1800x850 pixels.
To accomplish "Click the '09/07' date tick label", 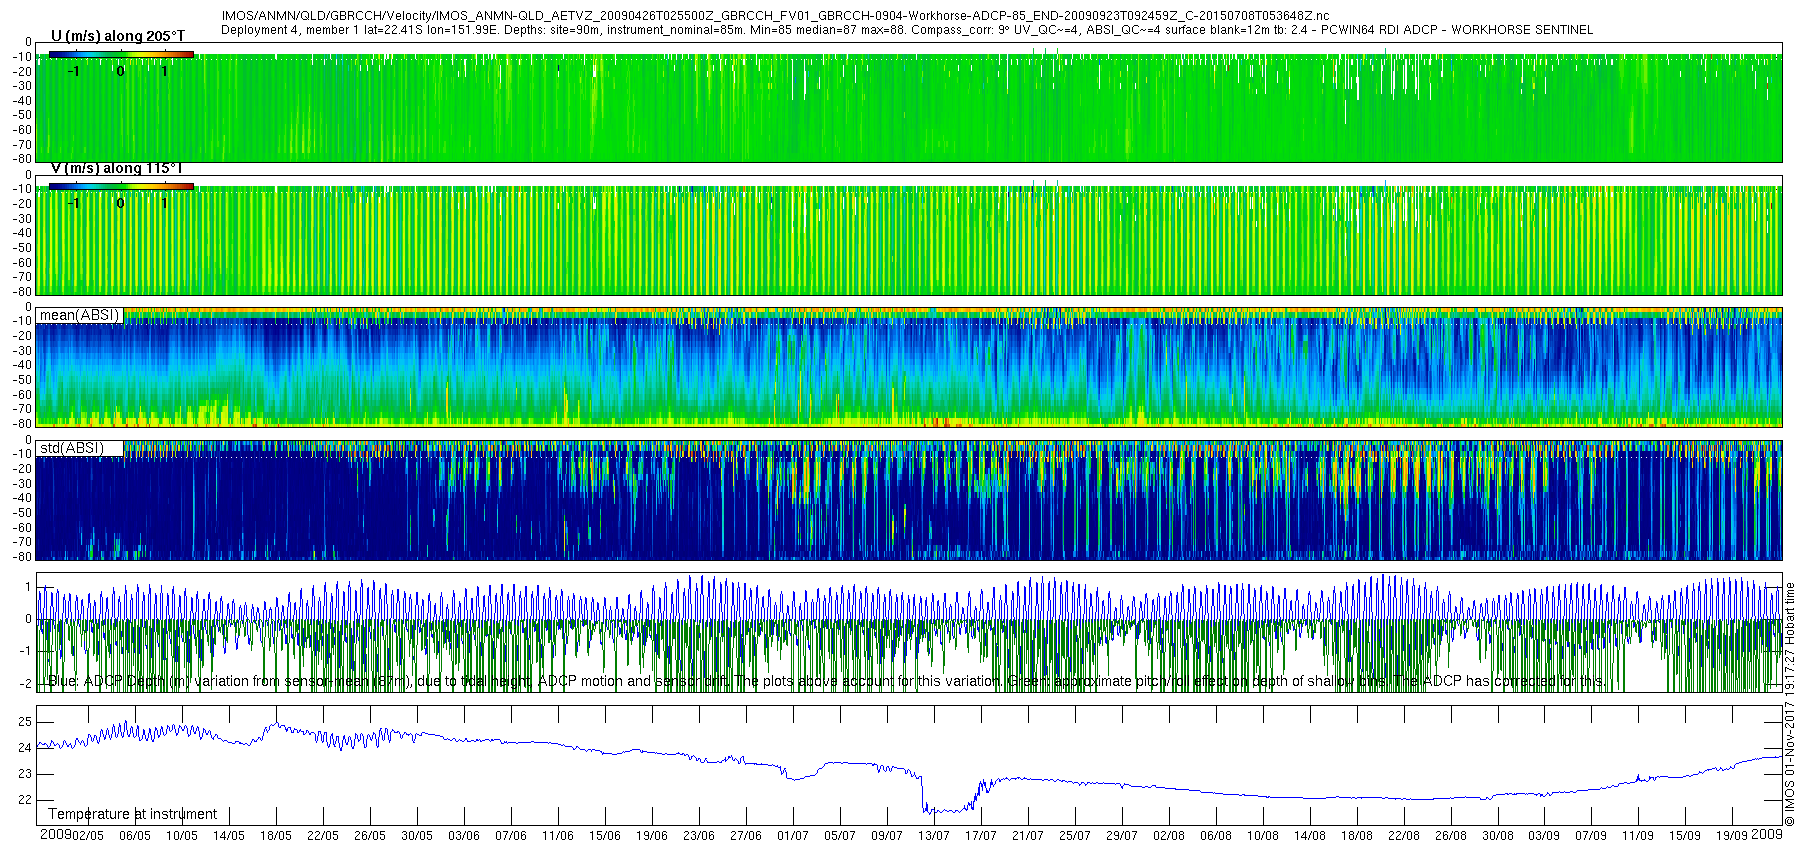I will (887, 836).
